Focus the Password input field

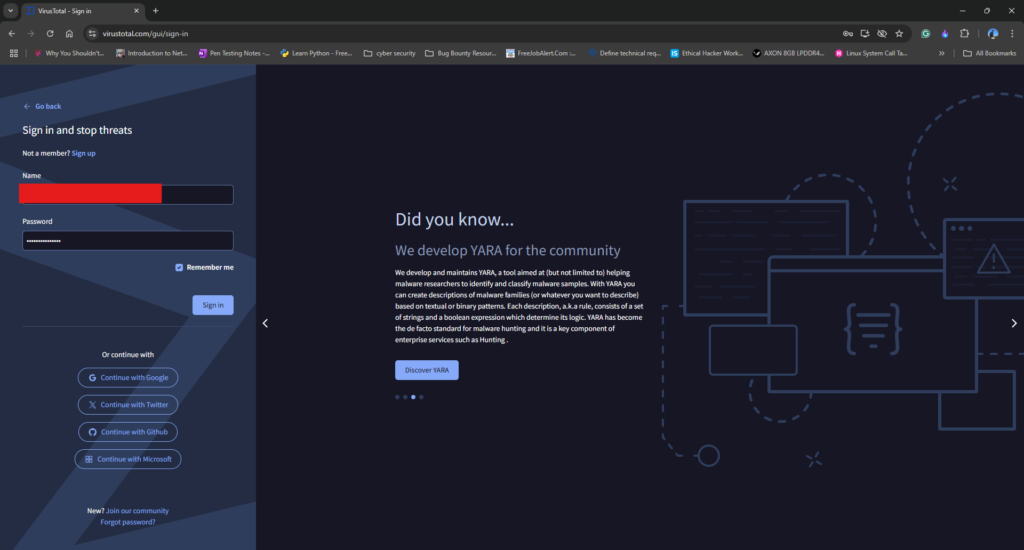127,240
